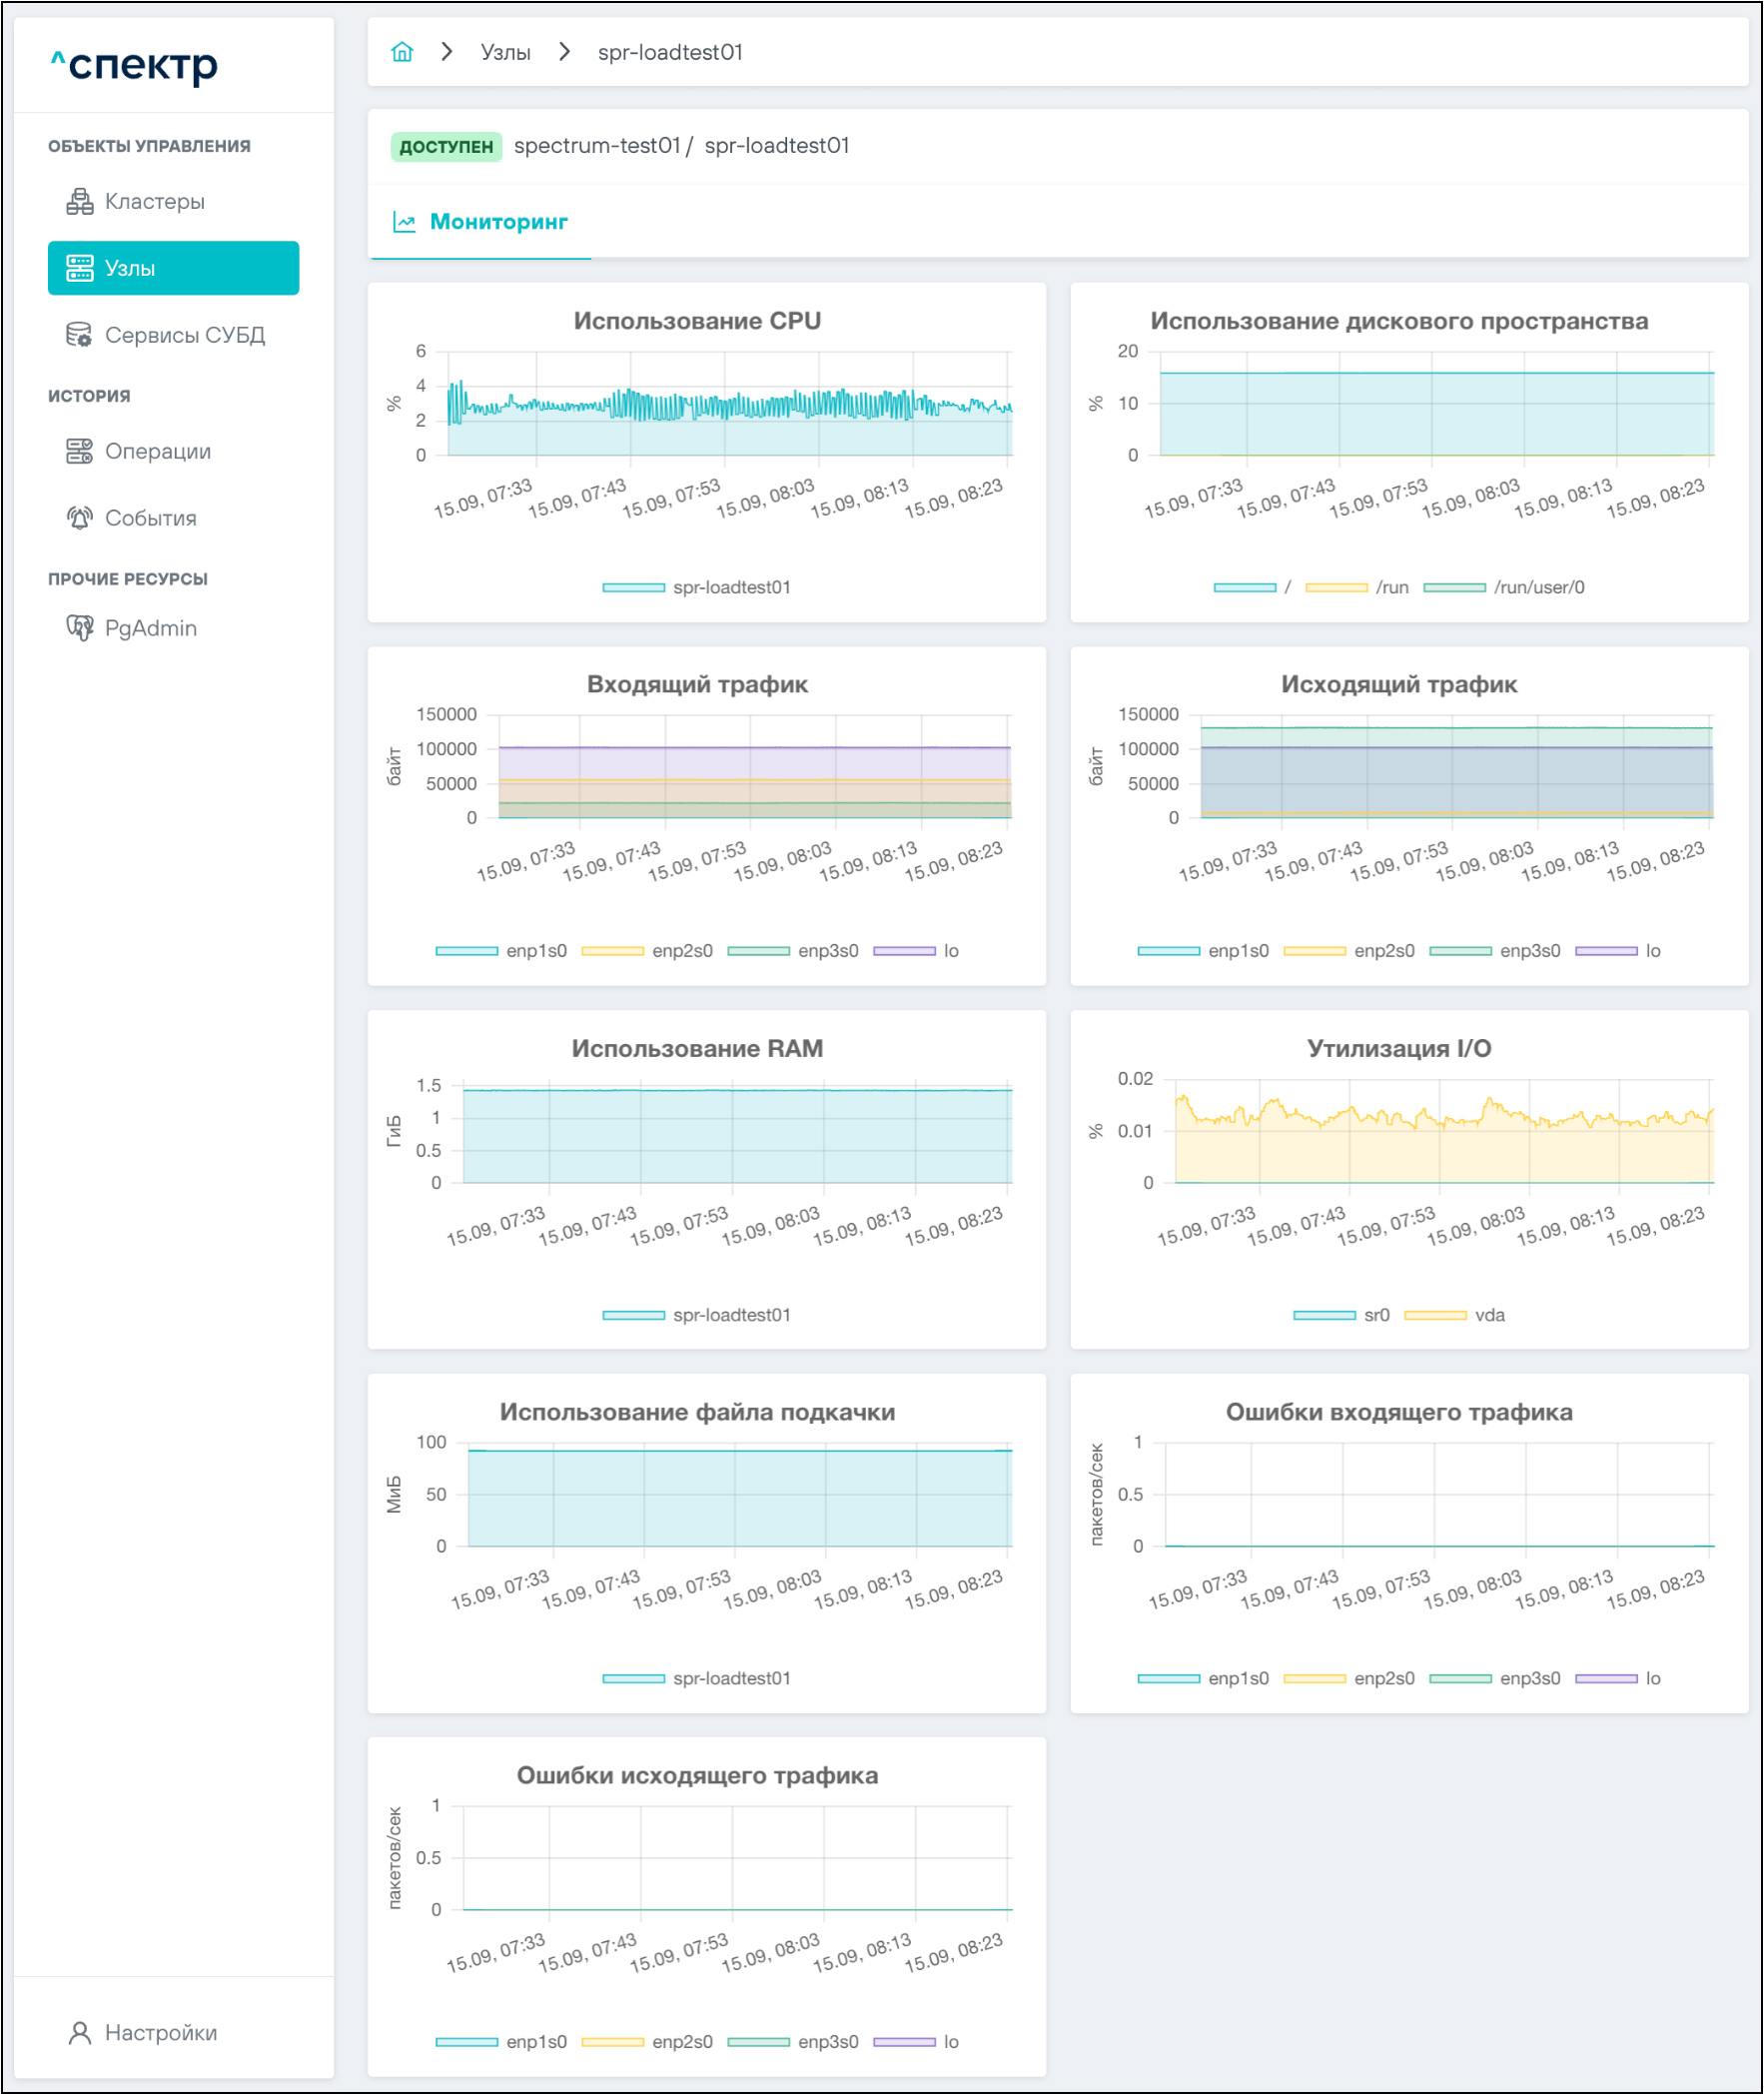Switch to the Мониторинг tab
The image size is (1764, 2094).
click(x=481, y=222)
